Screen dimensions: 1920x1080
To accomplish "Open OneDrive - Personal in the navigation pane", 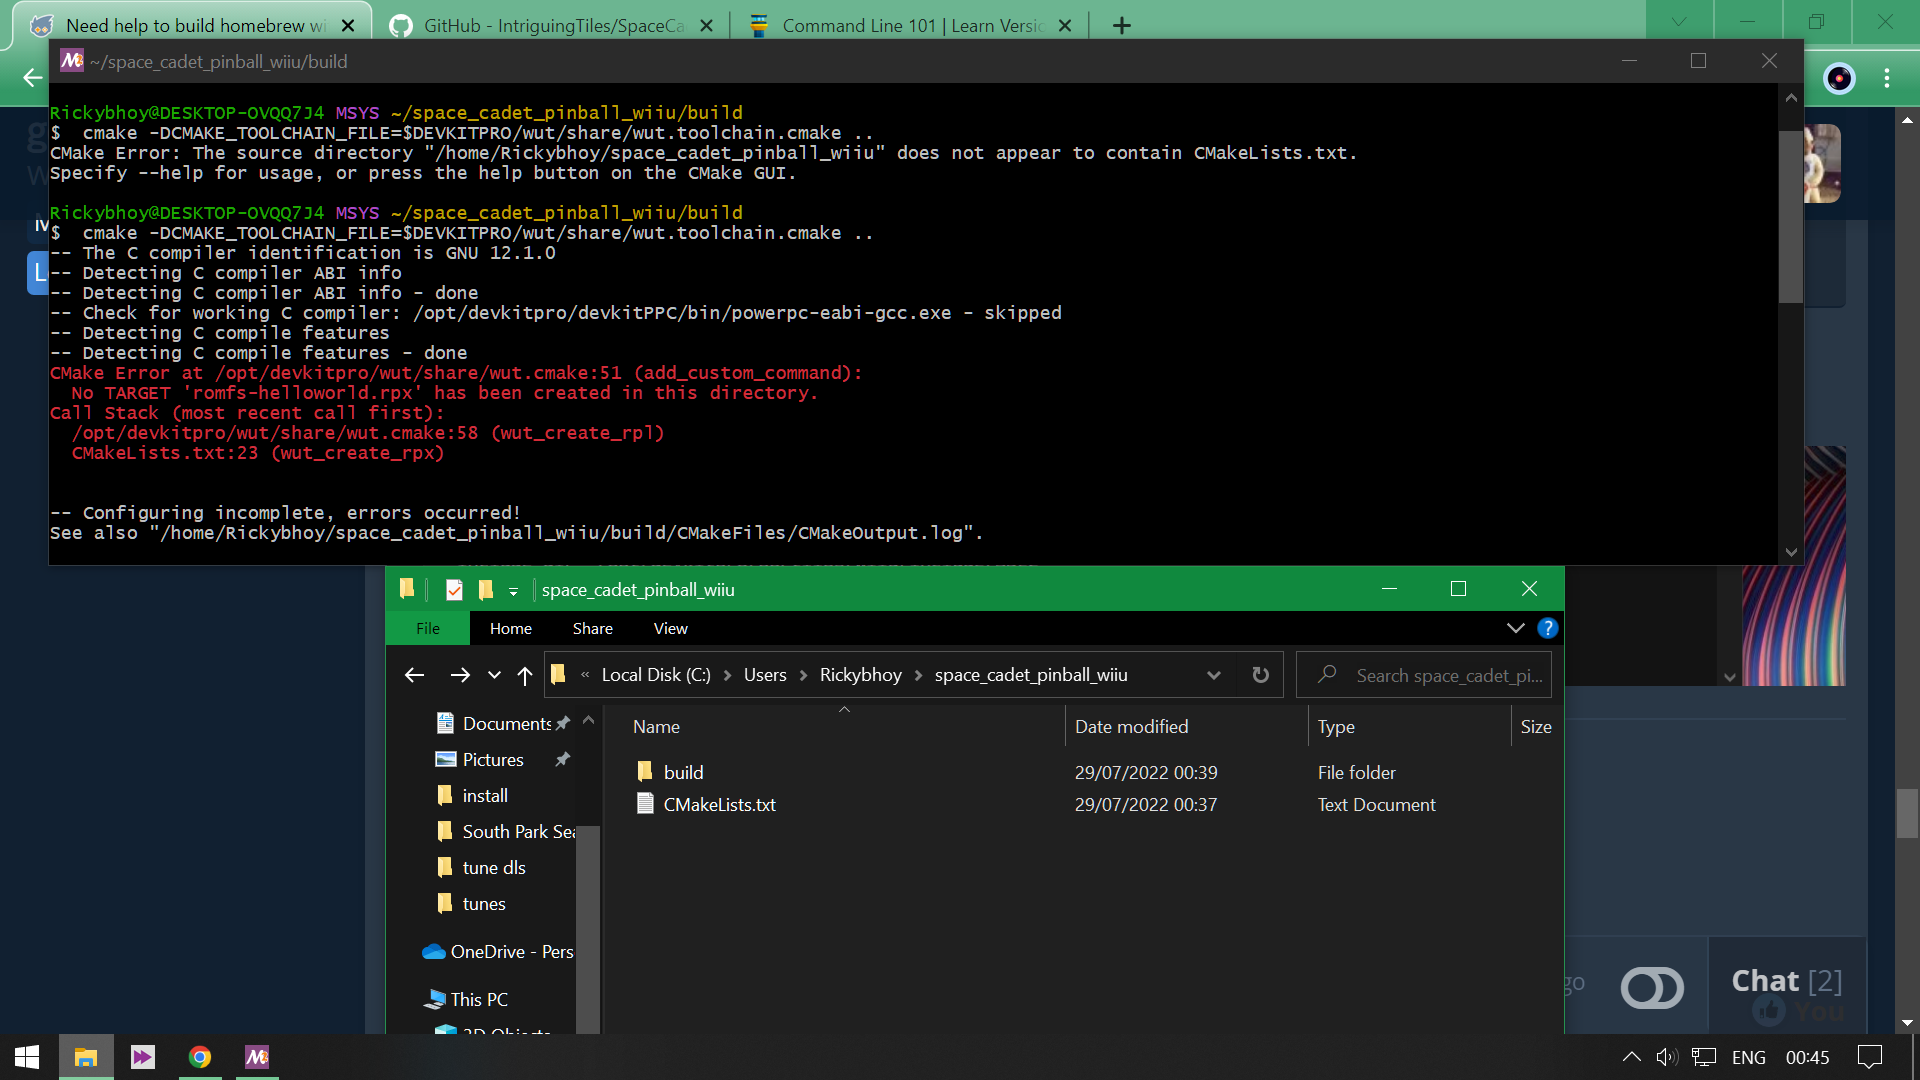I will [498, 951].
